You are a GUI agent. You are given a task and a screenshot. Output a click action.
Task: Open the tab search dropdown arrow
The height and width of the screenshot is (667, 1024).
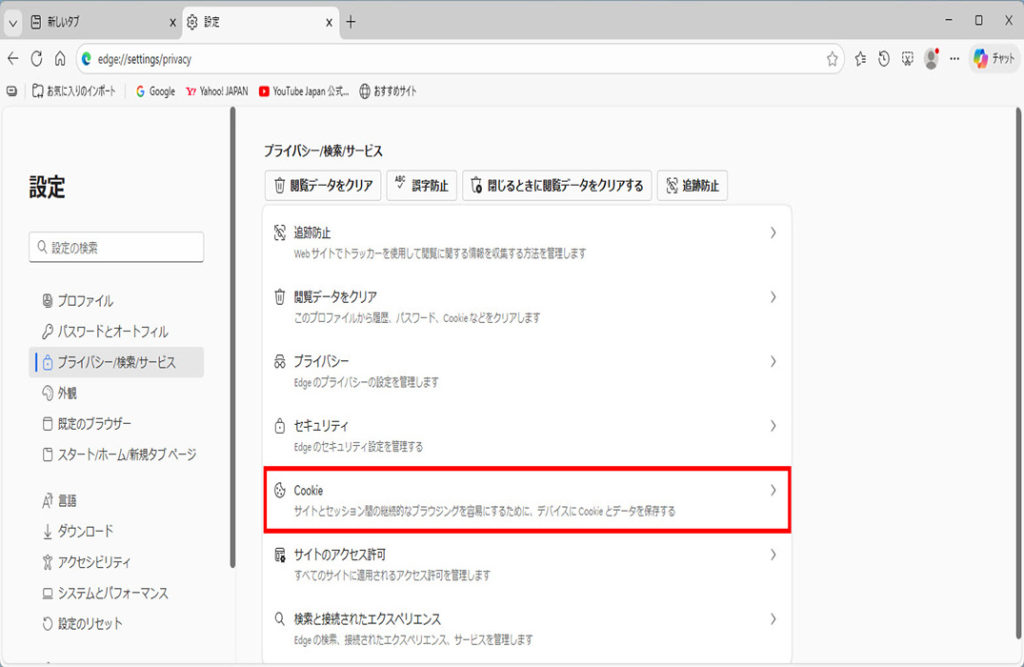tap(13, 22)
